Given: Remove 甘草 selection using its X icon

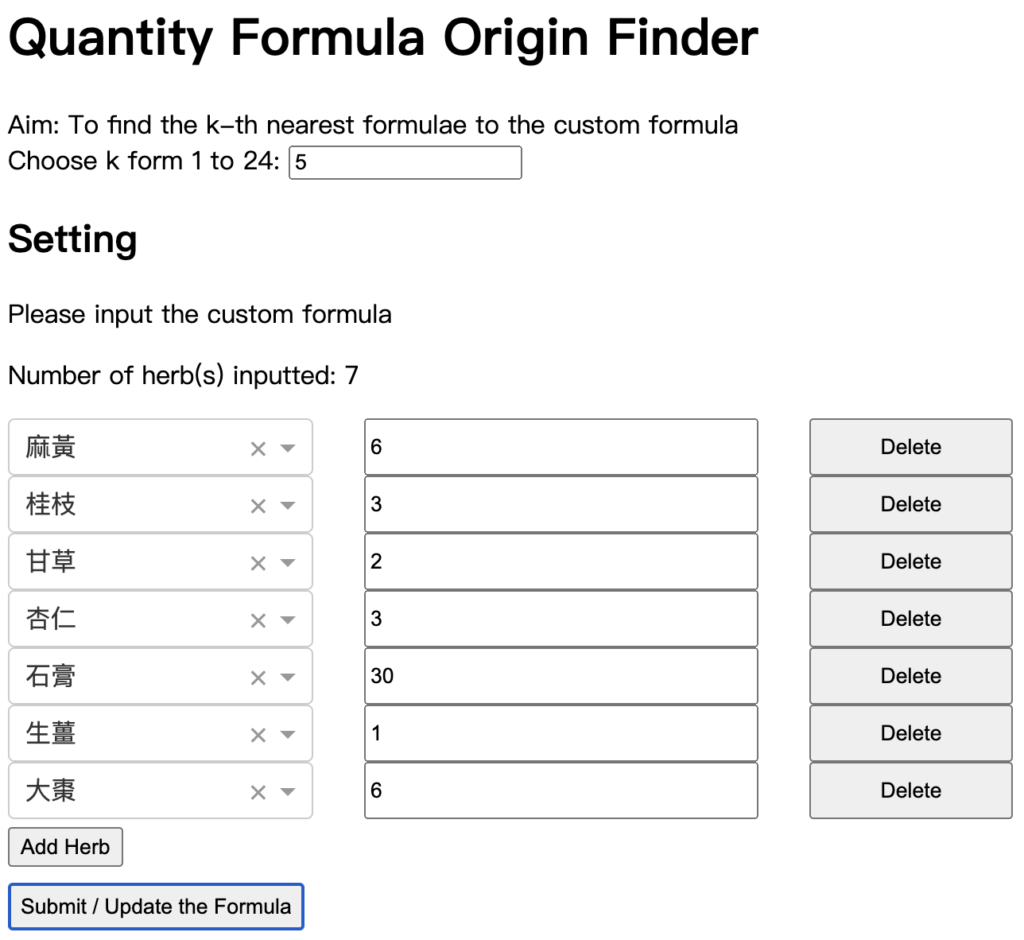Looking at the screenshot, I should click(258, 563).
